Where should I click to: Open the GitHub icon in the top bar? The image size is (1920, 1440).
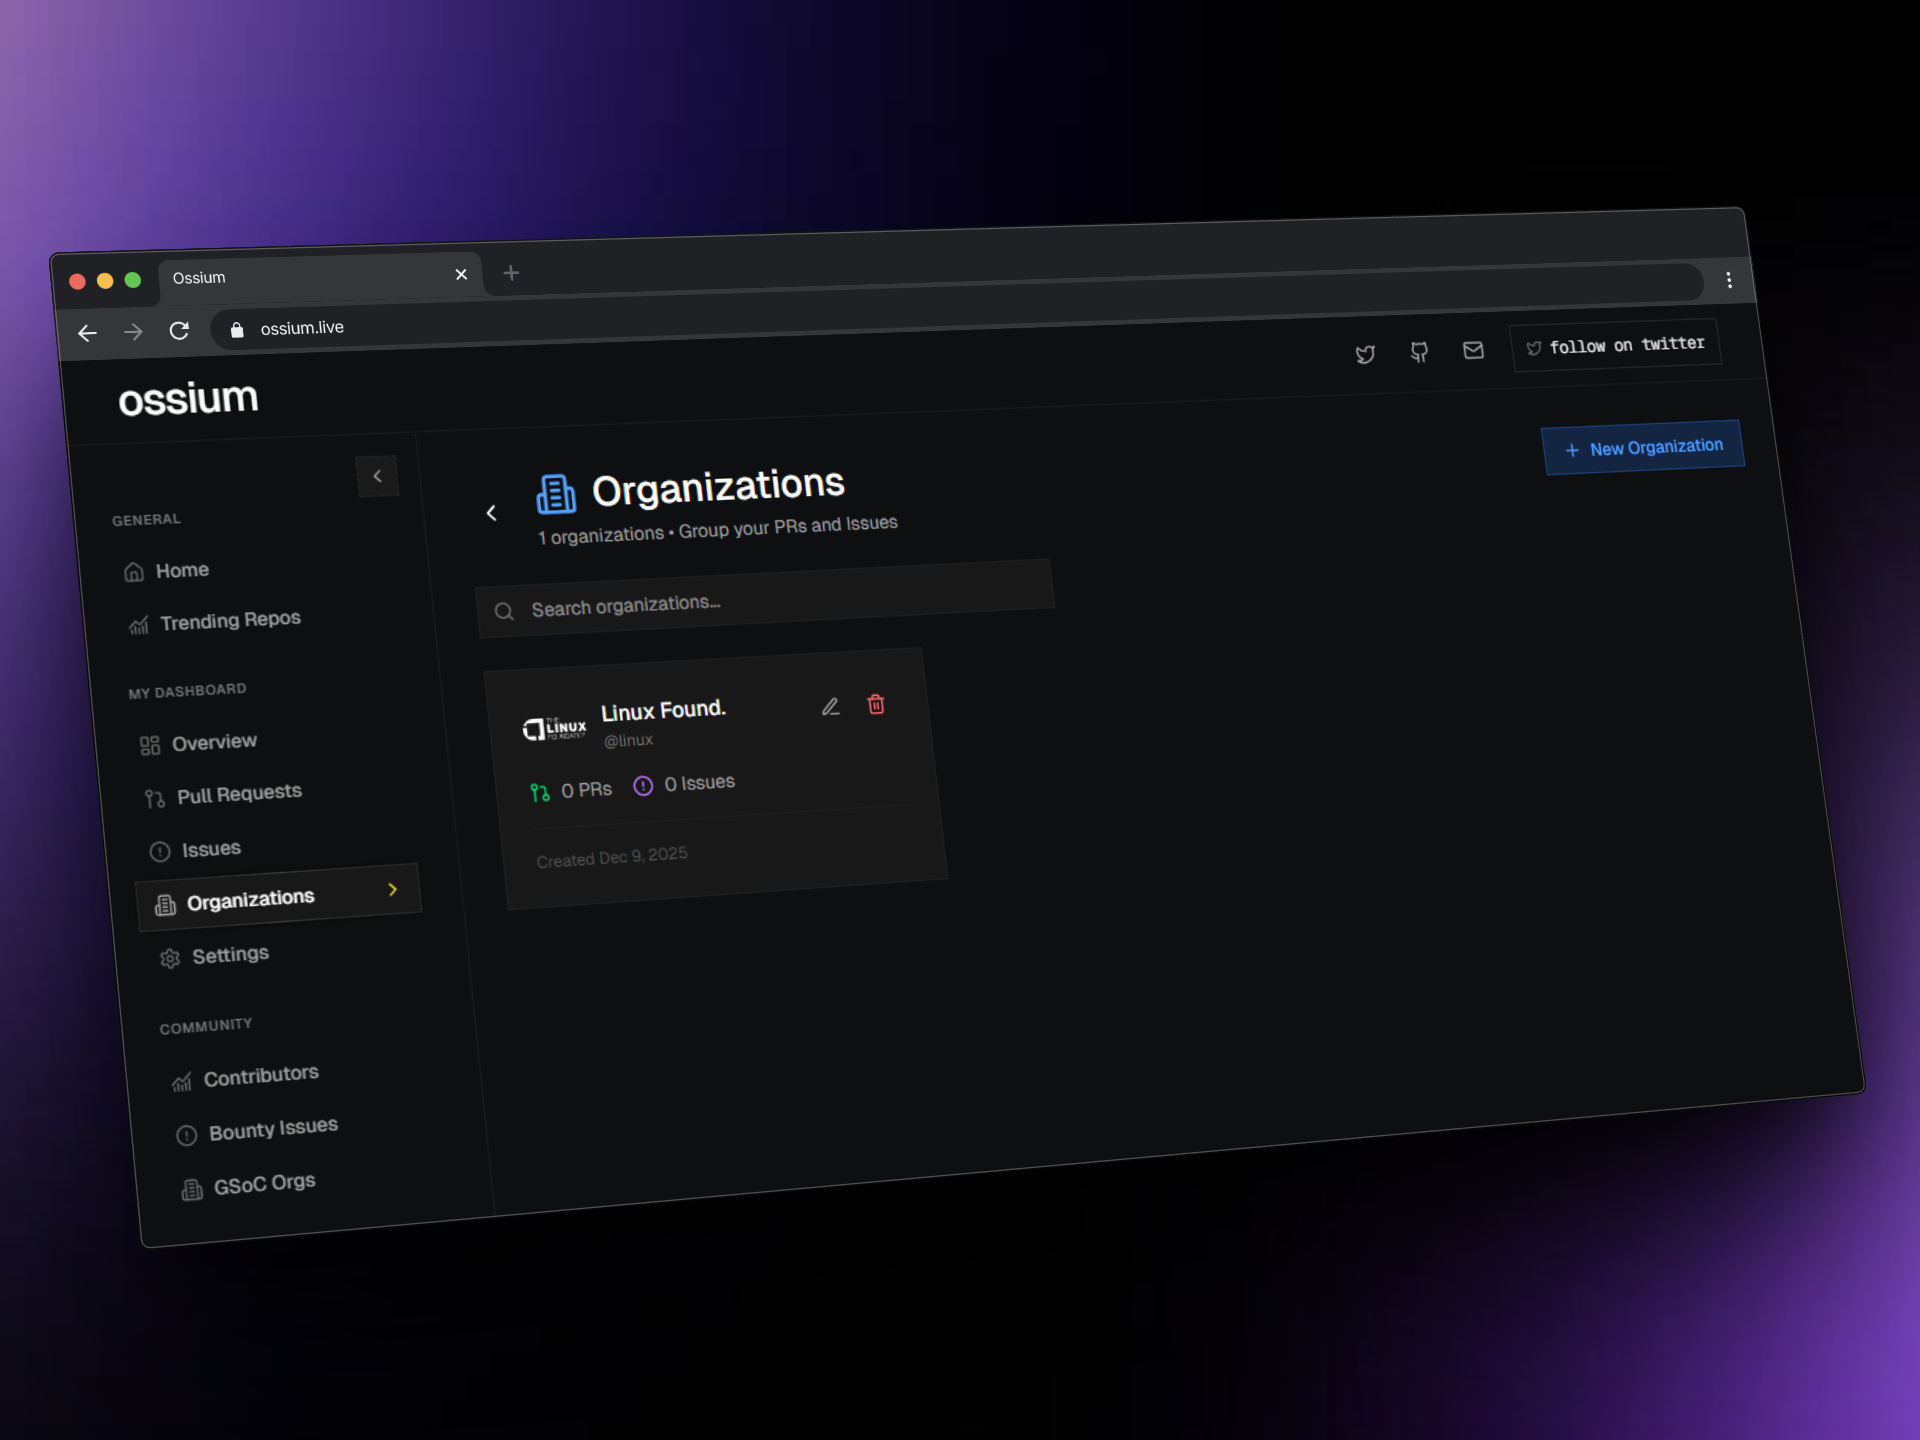[x=1420, y=353]
